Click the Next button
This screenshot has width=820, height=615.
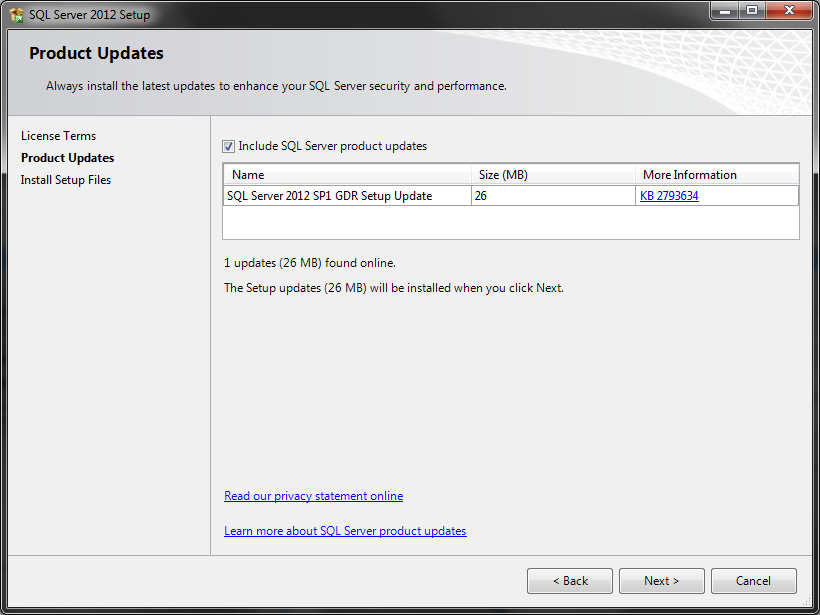(661, 581)
